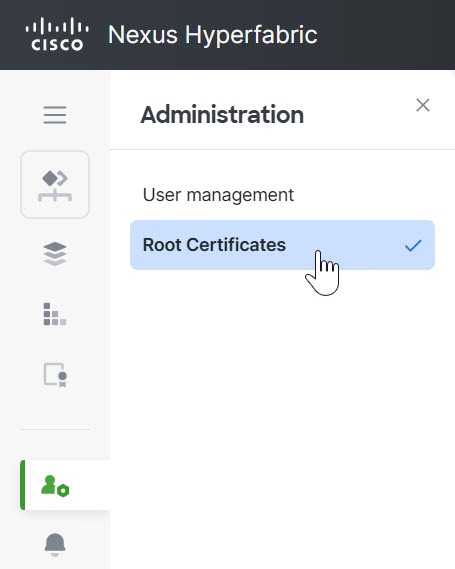Click the sidebar horizontal divider line
The width and height of the screenshot is (455, 569).
[55, 429]
